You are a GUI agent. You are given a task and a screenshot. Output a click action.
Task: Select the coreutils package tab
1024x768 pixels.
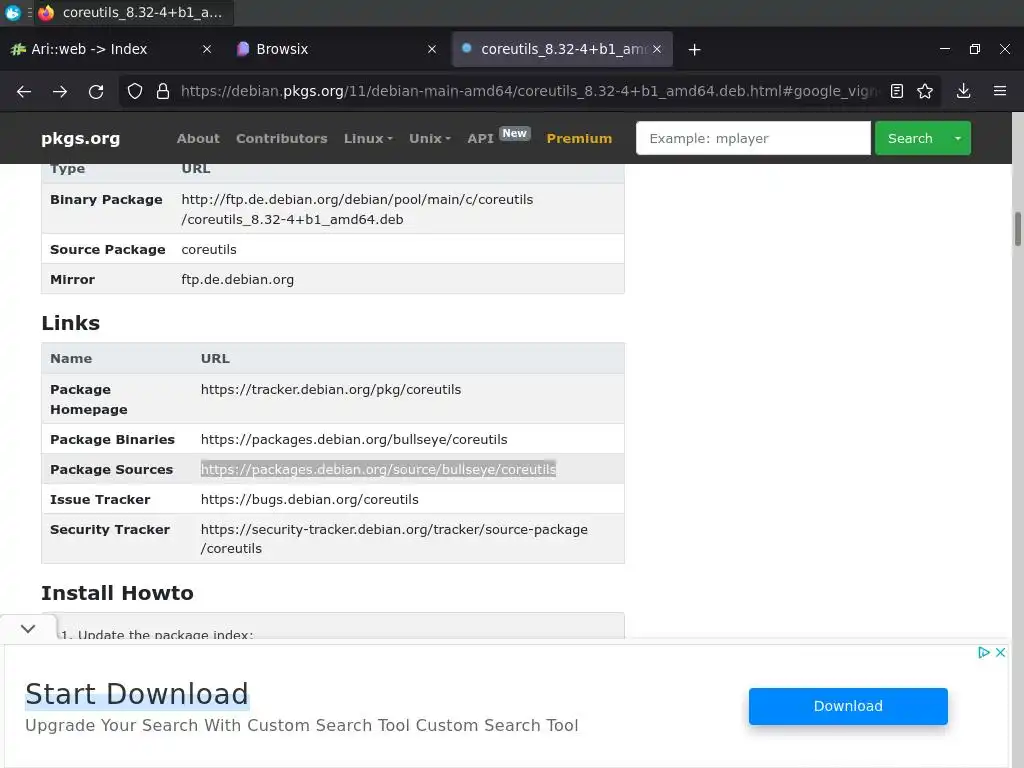click(x=563, y=49)
